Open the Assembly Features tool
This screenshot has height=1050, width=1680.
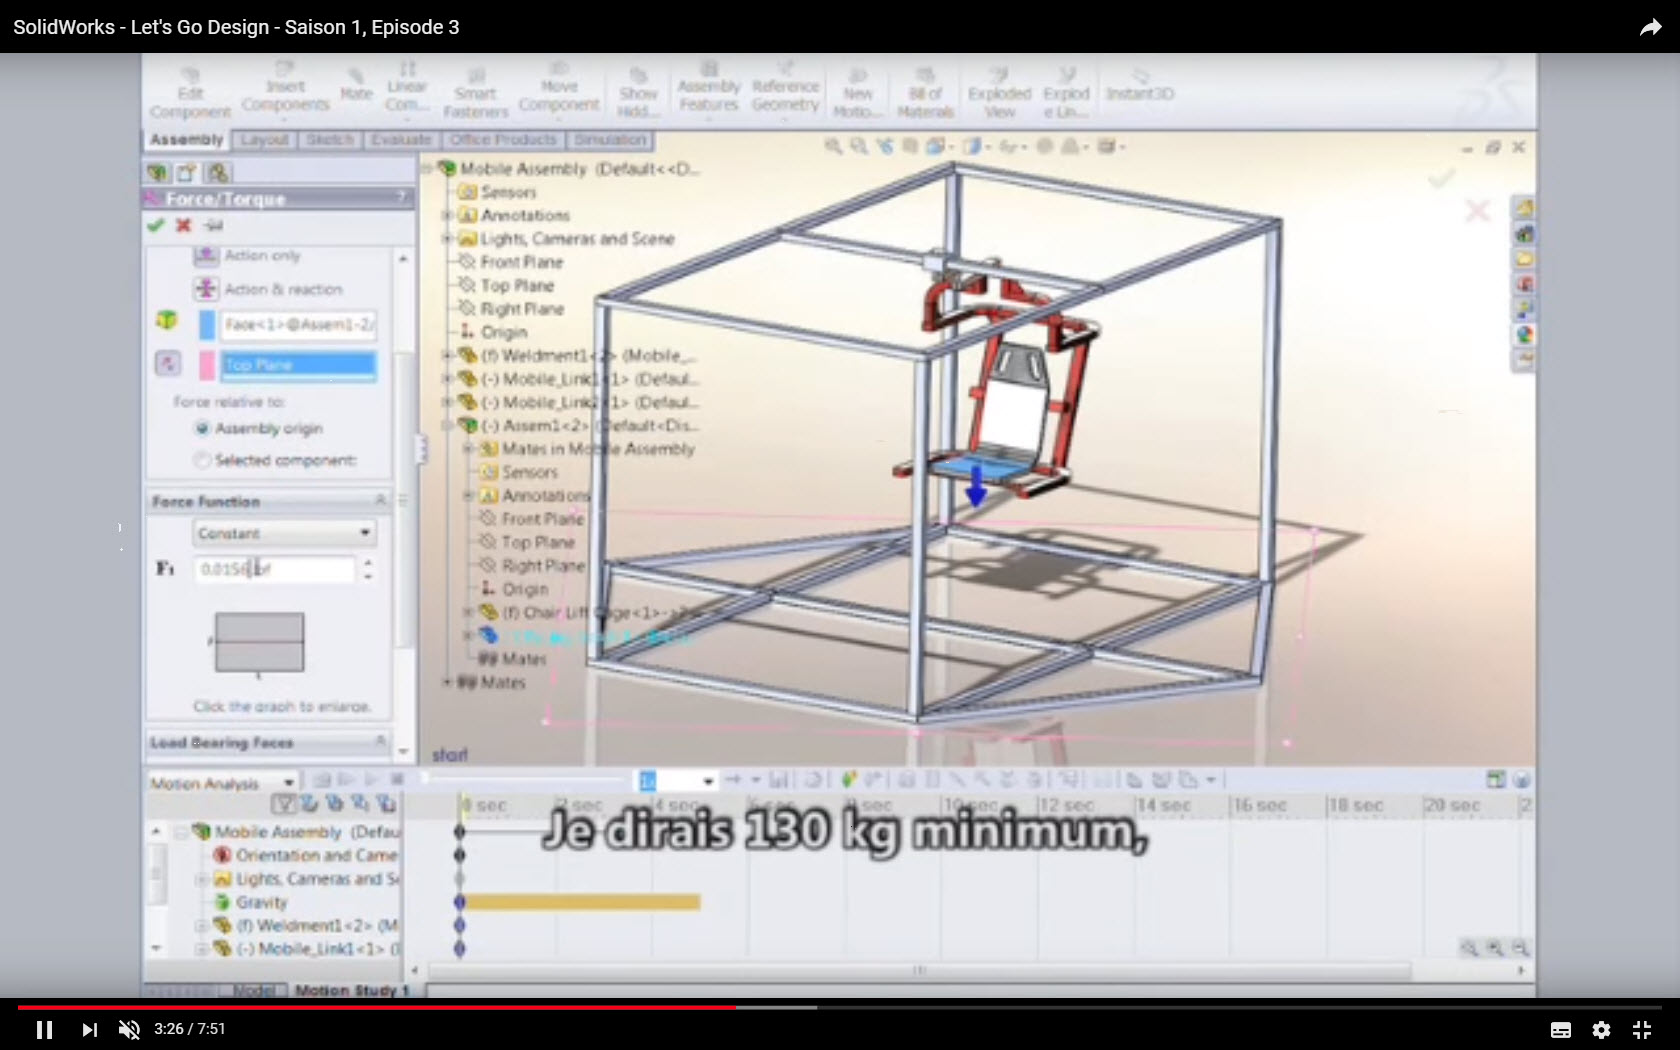[x=708, y=90]
